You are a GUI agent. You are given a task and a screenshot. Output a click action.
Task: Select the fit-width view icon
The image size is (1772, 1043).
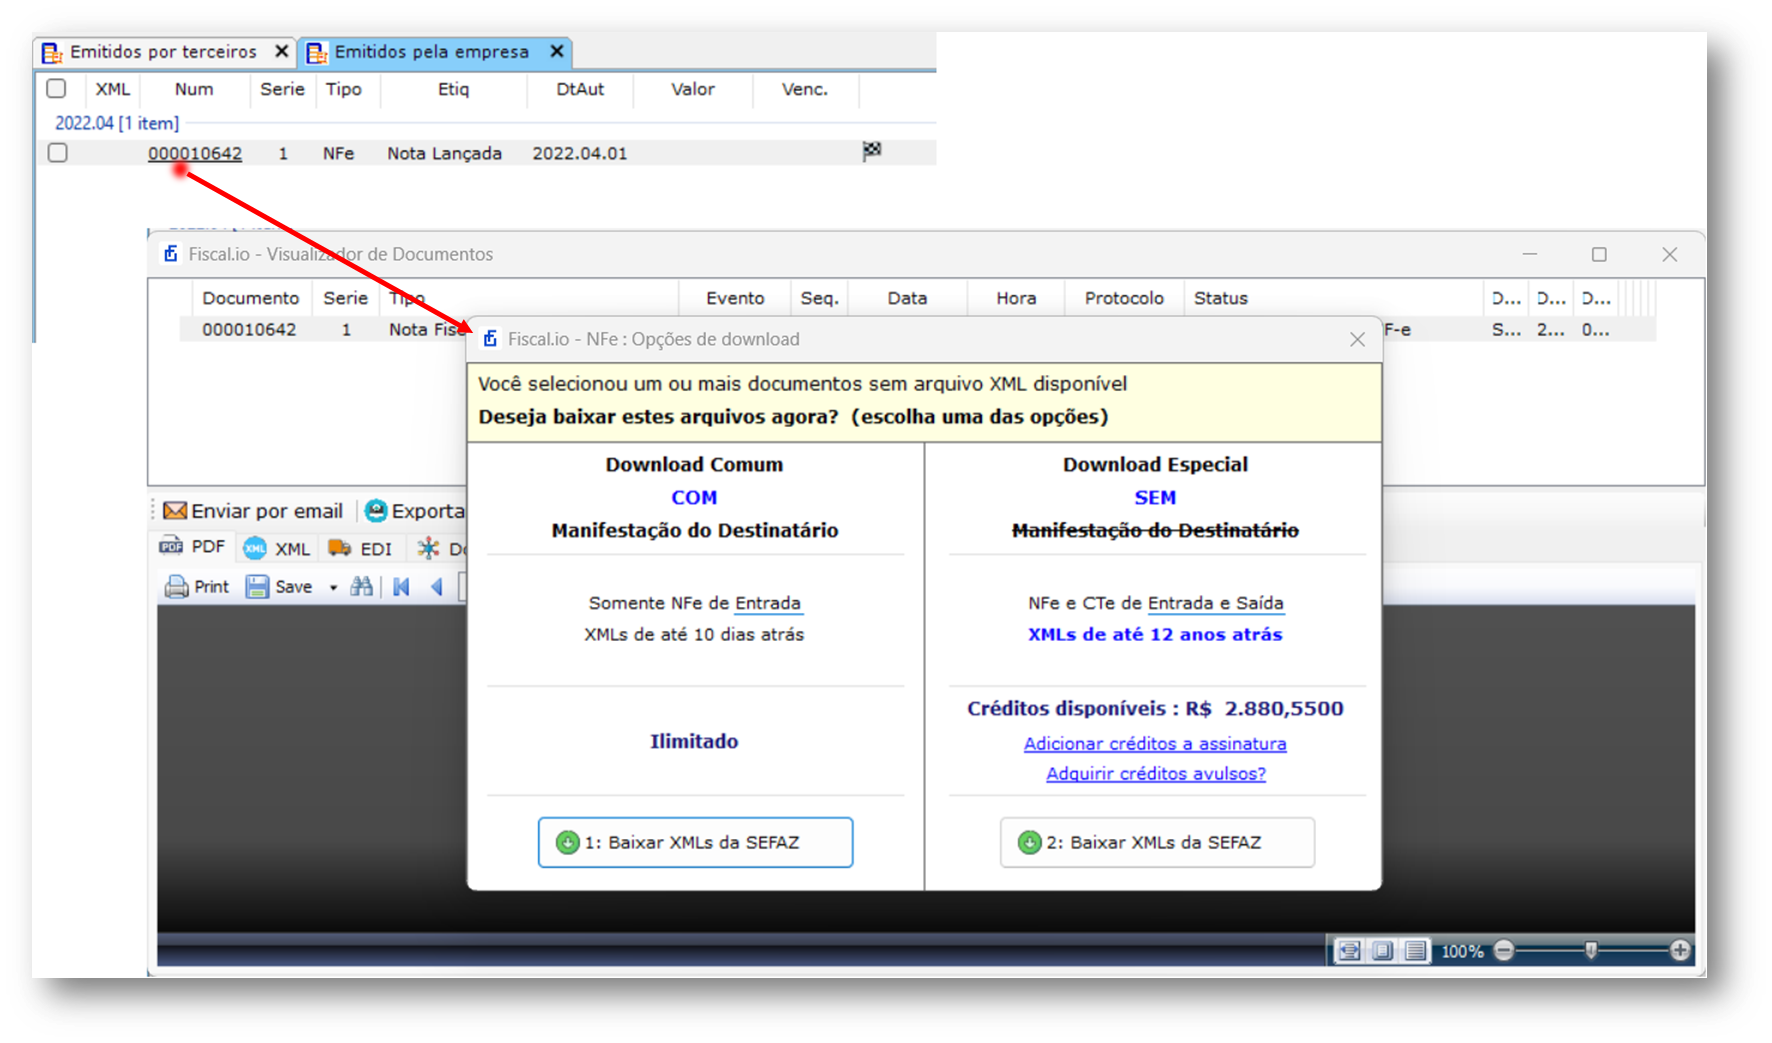coord(1349,951)
